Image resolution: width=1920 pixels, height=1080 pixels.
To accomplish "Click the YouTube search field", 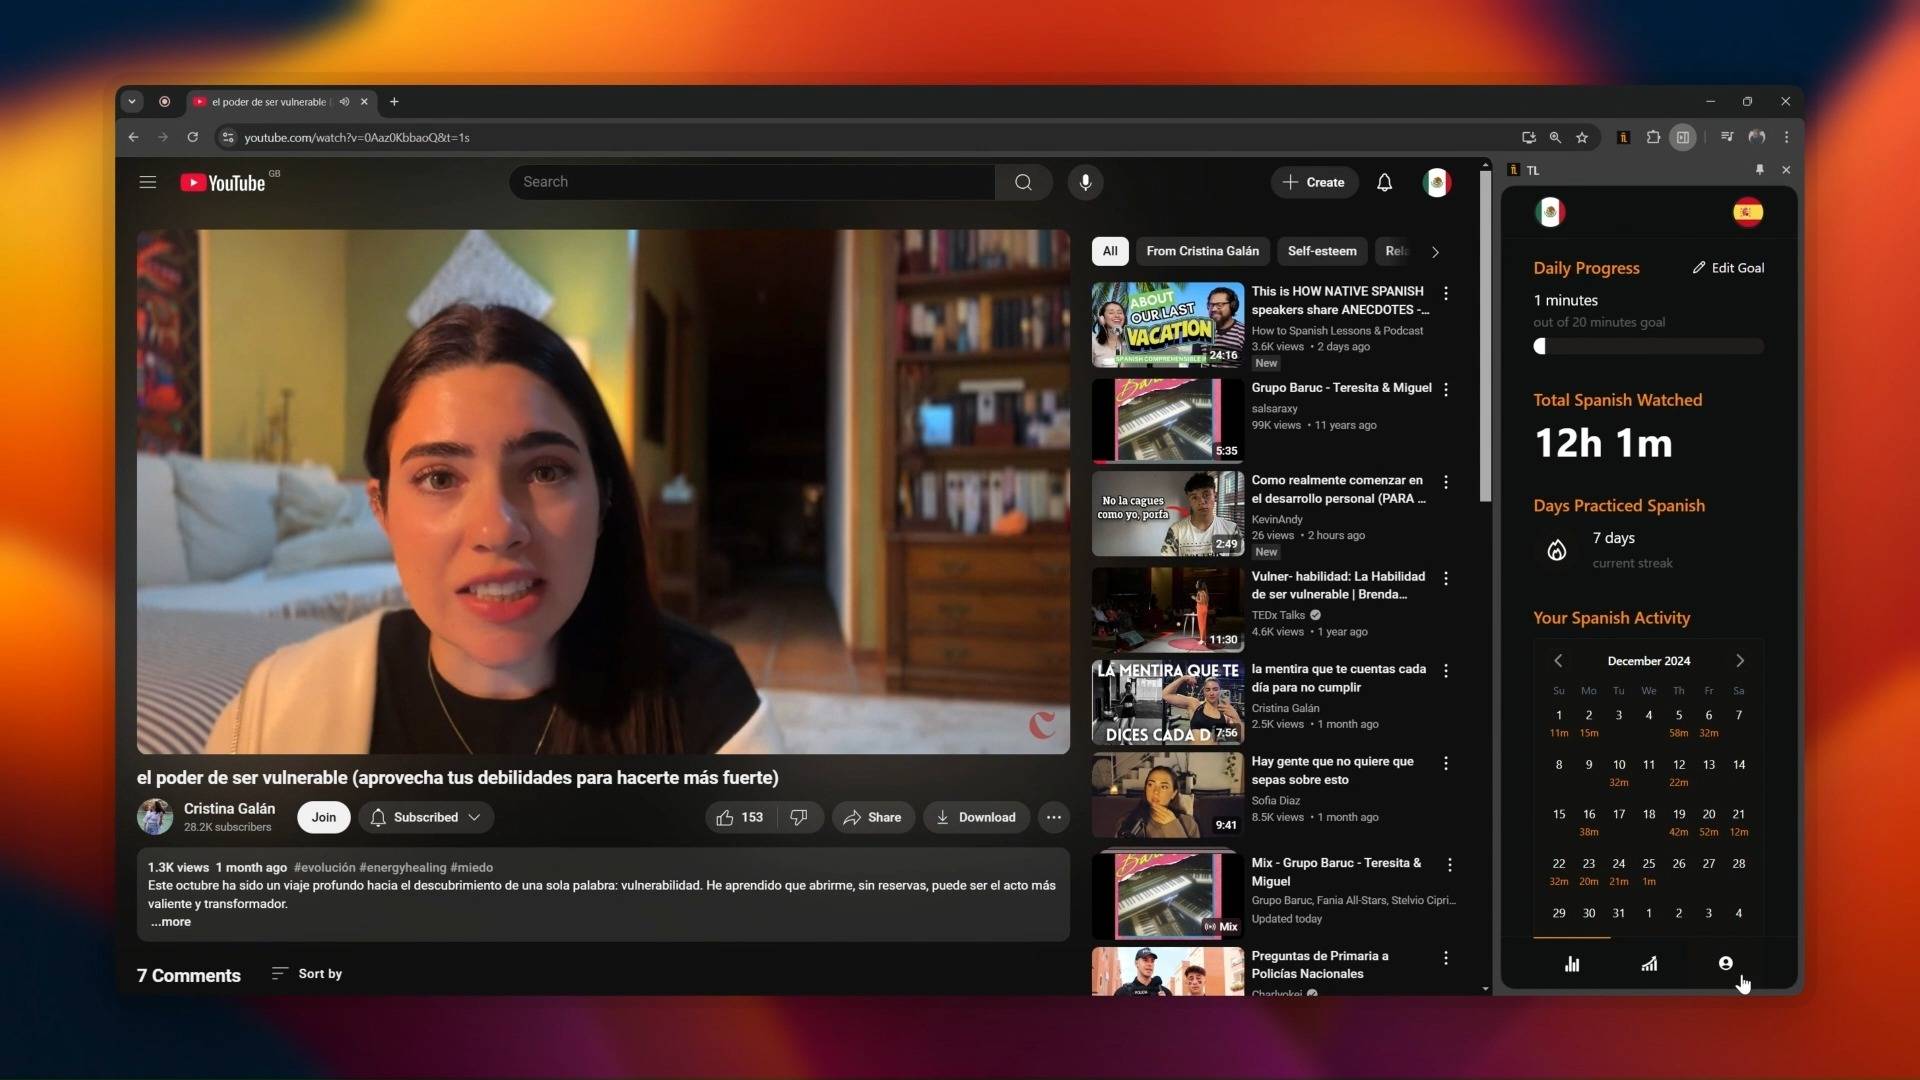I will (752, 182).
